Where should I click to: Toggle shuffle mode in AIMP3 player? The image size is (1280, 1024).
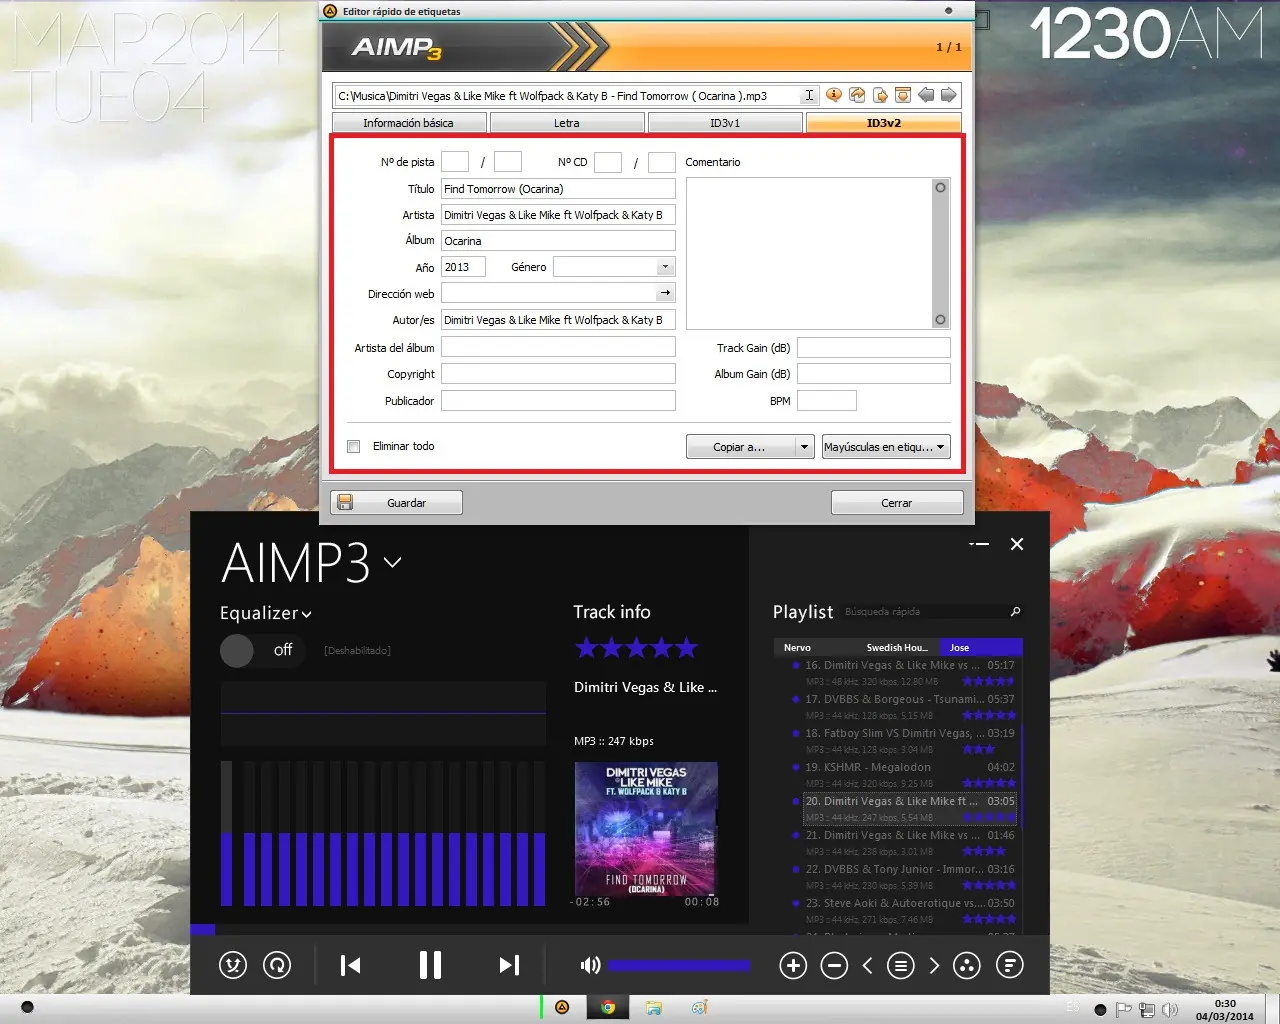[233, 965]
